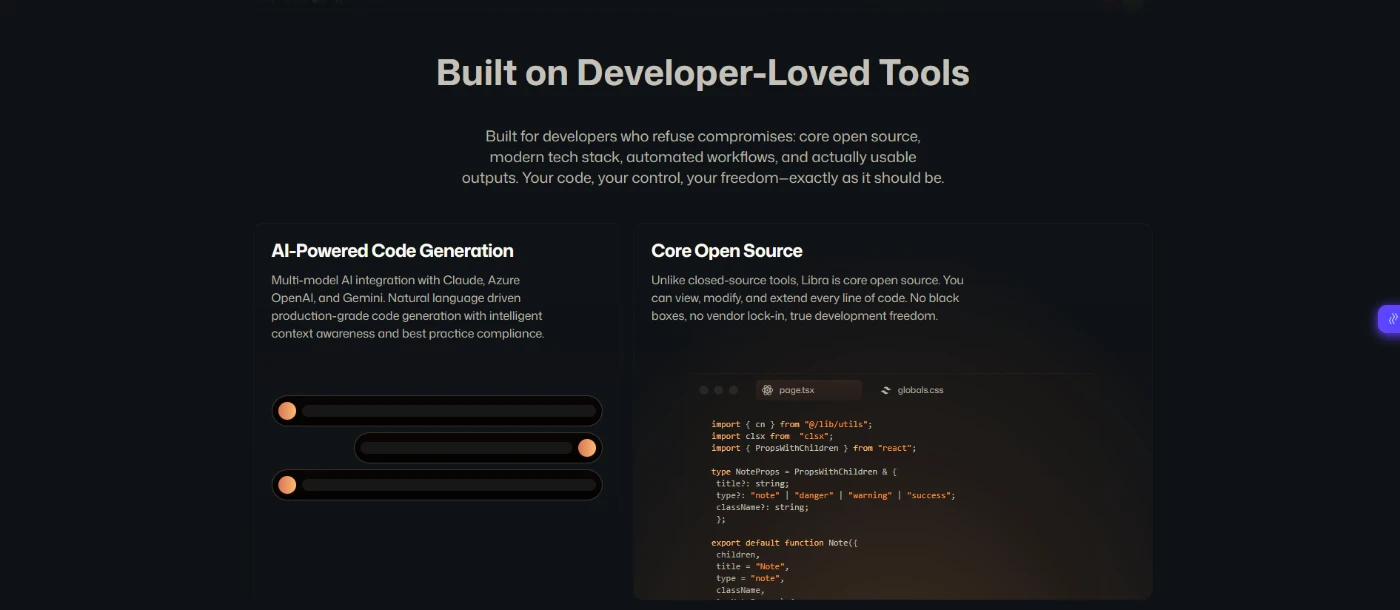Click the 'export default function Note' code line

point(784,543)
